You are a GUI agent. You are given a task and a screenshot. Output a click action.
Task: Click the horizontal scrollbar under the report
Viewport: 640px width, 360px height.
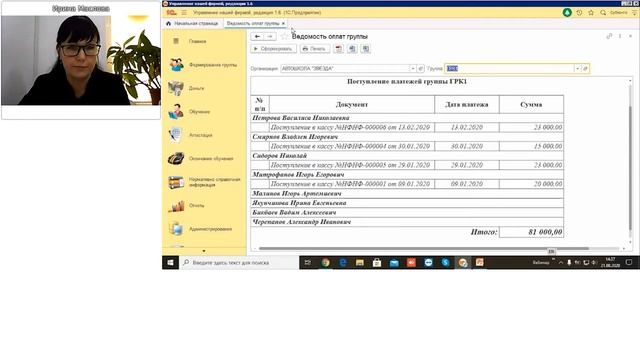click(424, 249)
